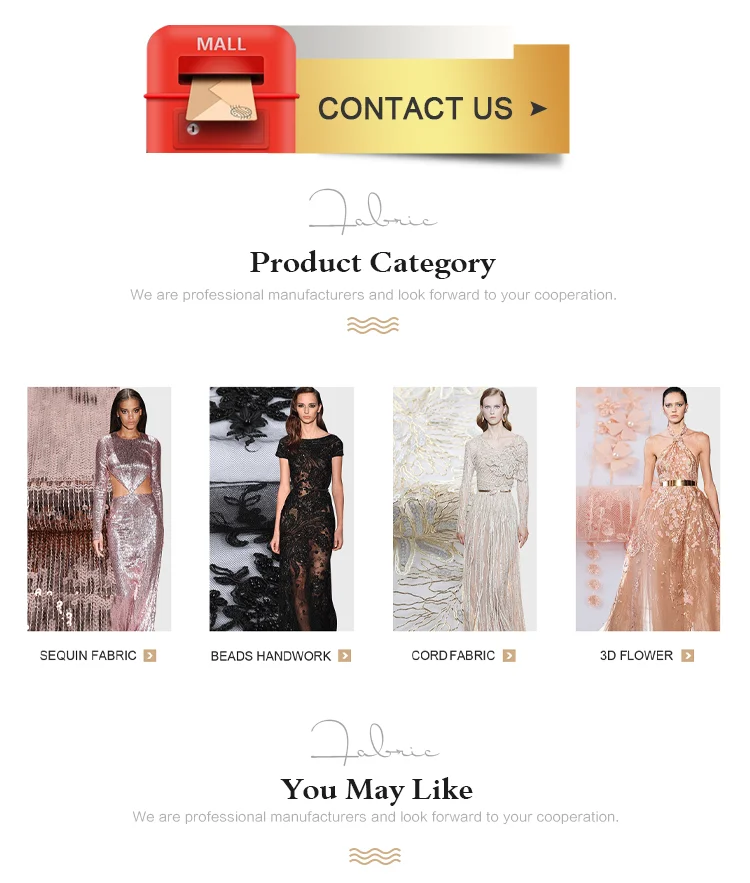Open the CORD FABRIC category link
The width and height of the screenshot is (750, 883).
click(453, 655)
